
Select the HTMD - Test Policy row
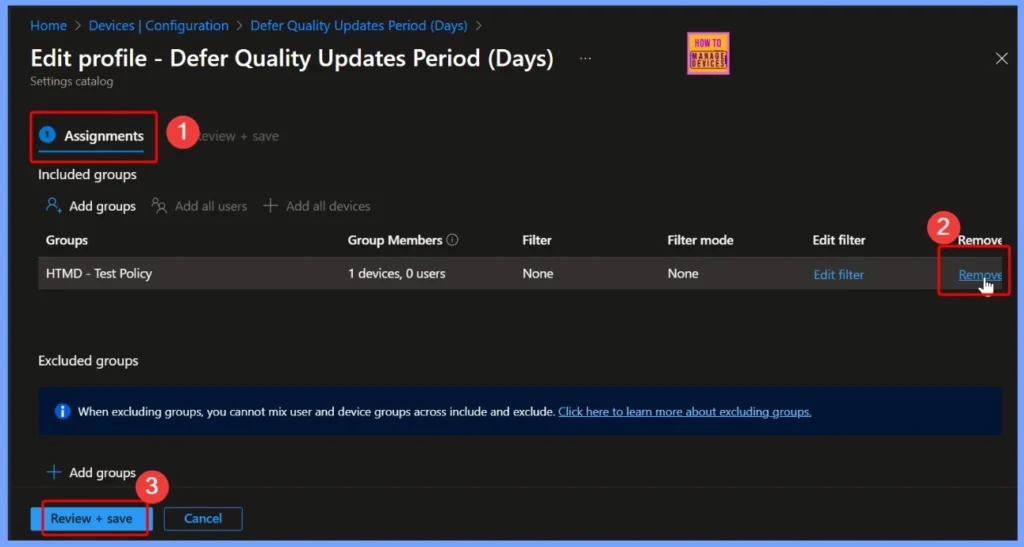coord(190,274)
